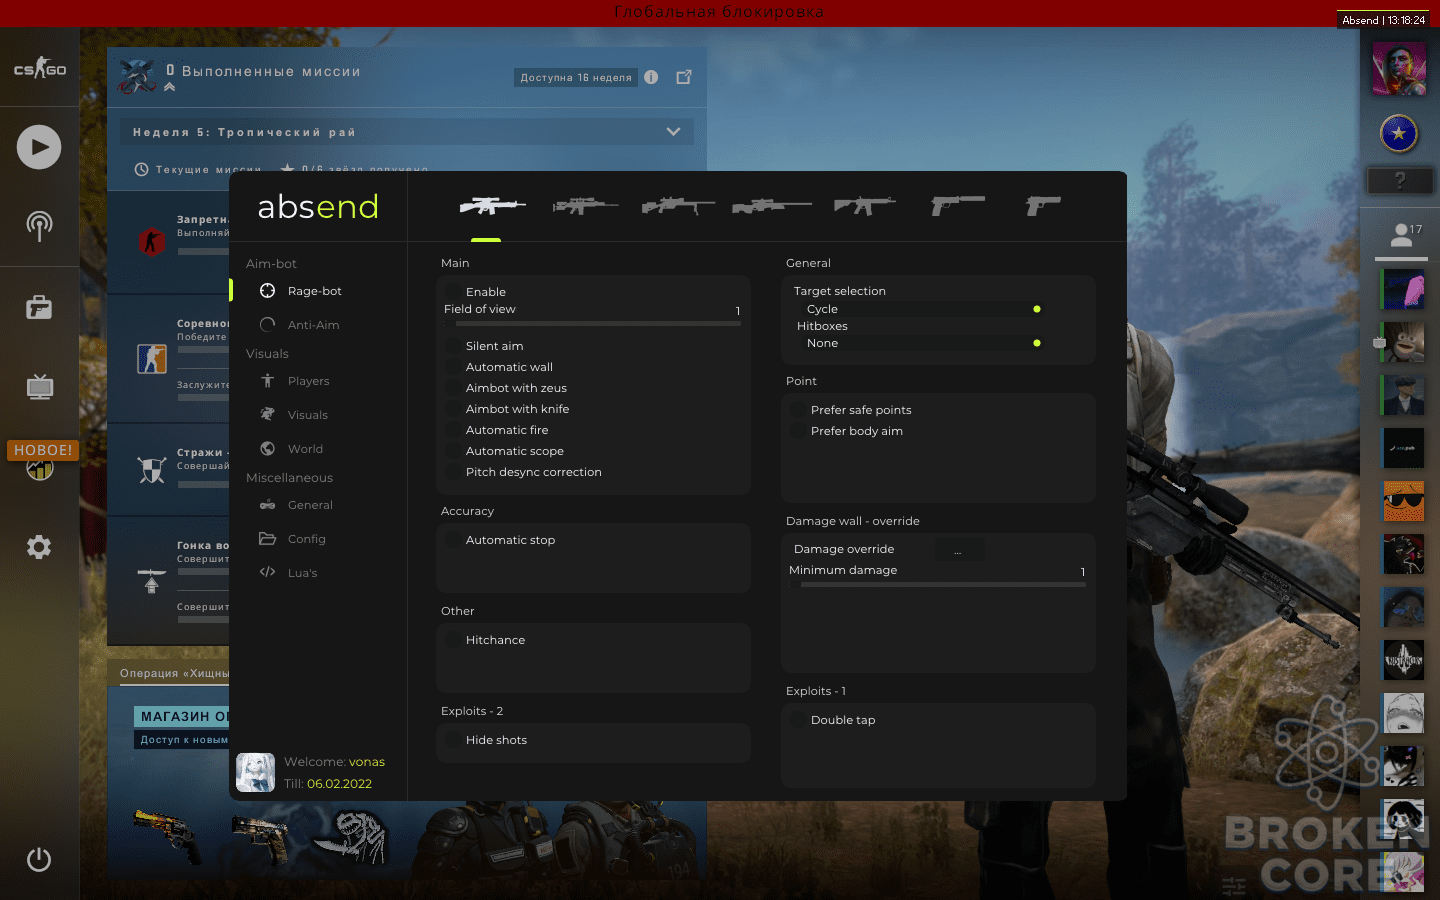This screenshot has width=1440, height=900.
Task: Open the Target selection 'Cycle' dropdown
Action: (x=921, y=309)
